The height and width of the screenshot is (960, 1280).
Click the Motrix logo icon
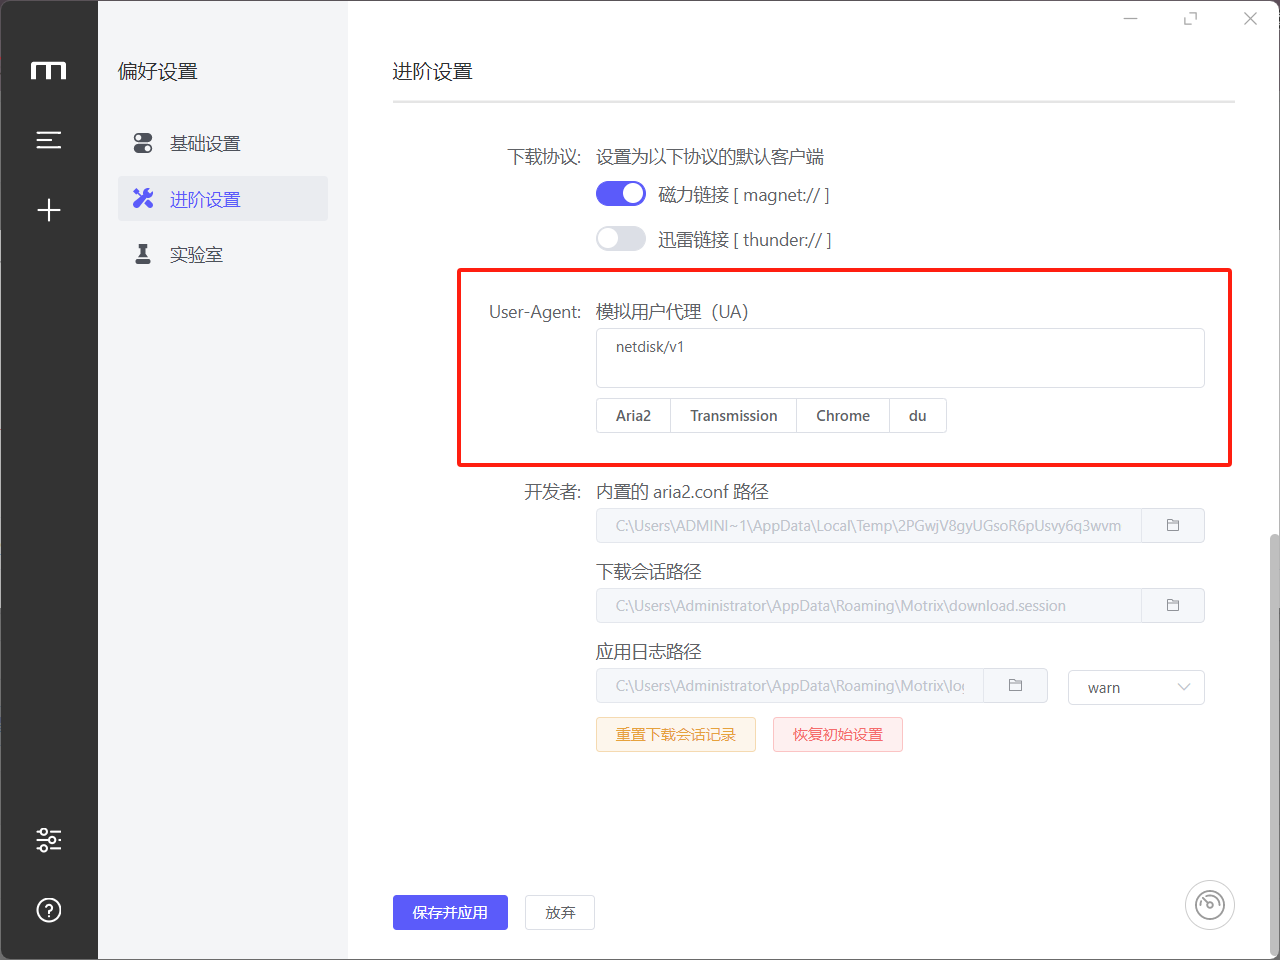pyautogui.click(x=48, y=70)
